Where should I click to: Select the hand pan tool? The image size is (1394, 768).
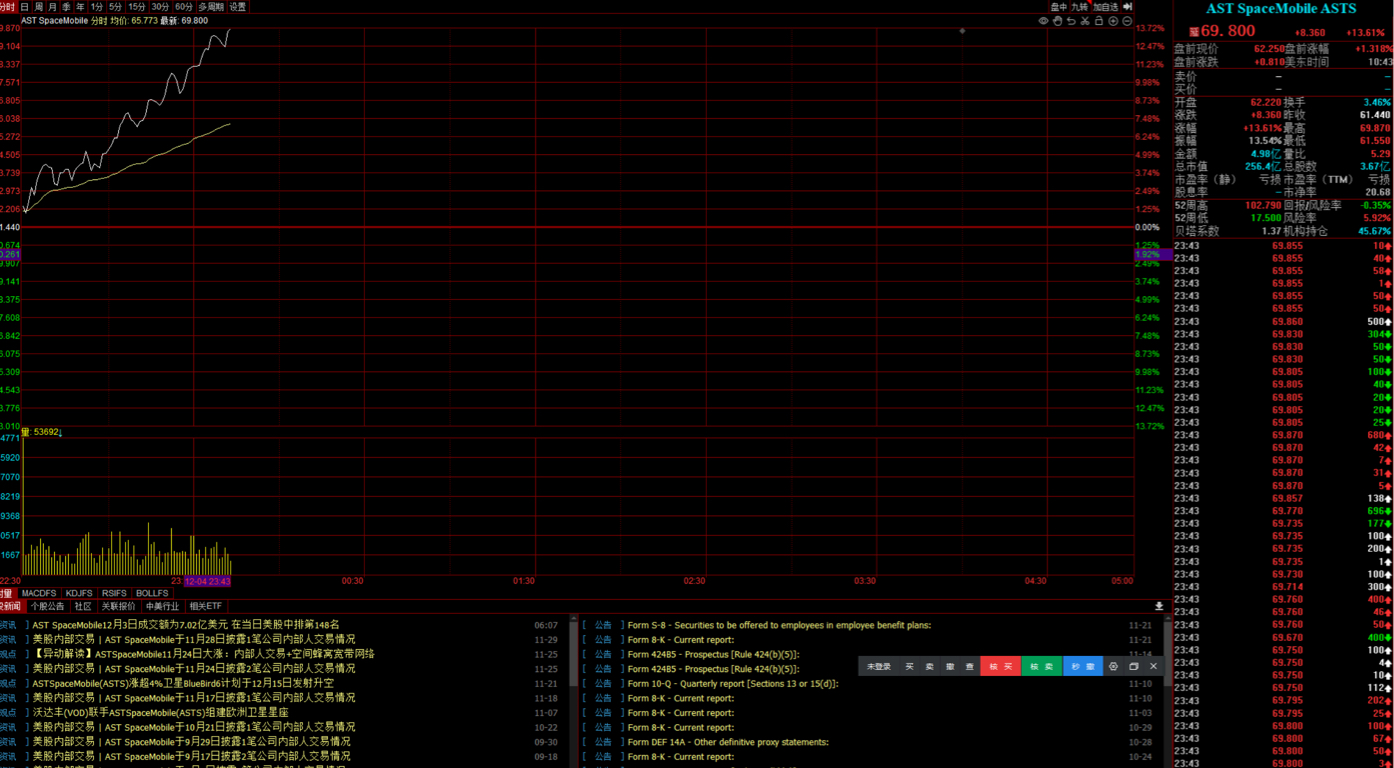click(x=1057, y=21)
